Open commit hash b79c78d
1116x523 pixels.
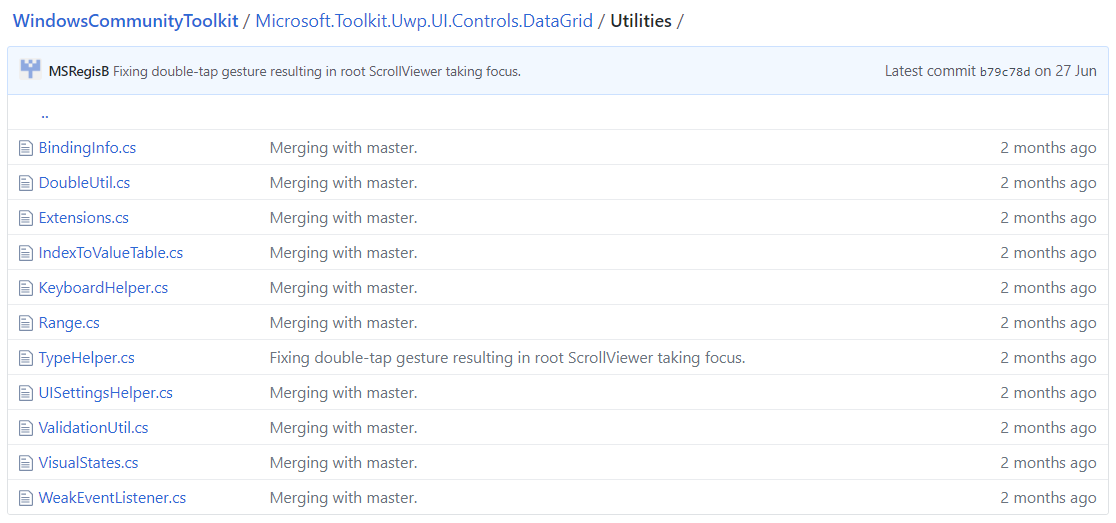point(1005,71)
